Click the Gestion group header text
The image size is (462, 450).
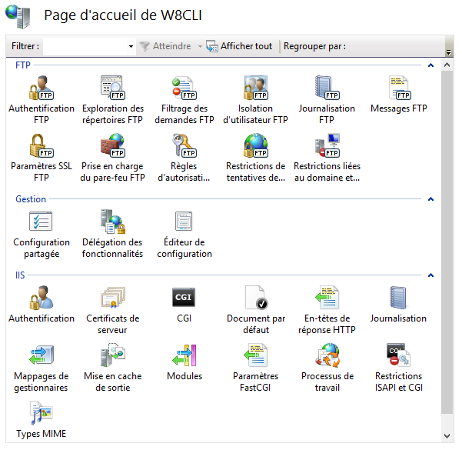click(31, 199)
